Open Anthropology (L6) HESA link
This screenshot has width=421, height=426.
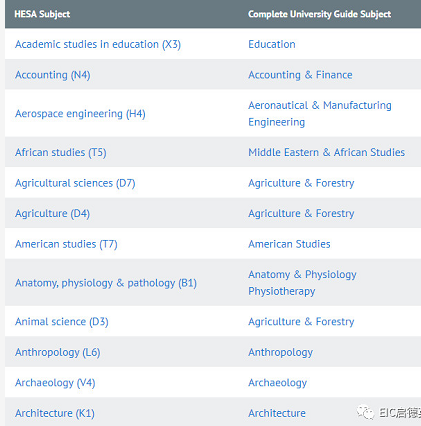(x=58, y=352)
